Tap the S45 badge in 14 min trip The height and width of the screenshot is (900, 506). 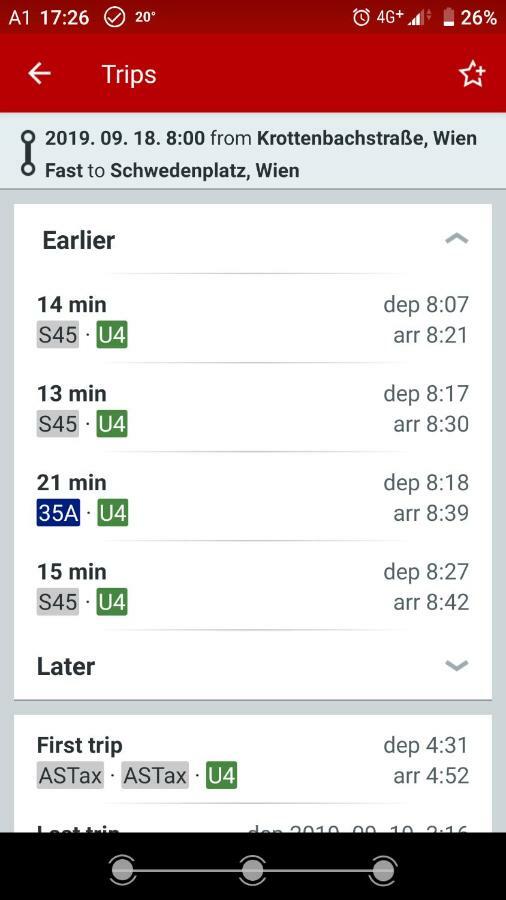[x=58, y=335]
